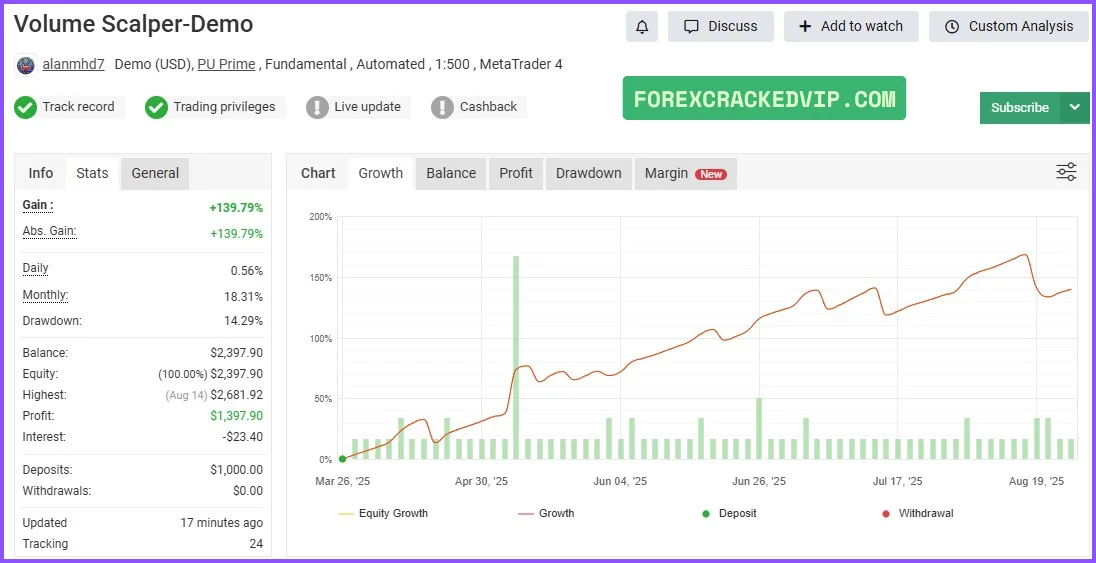Click the Live update label
The height and width of the screenshot is (563, 1096).
[x=368, y=107]
